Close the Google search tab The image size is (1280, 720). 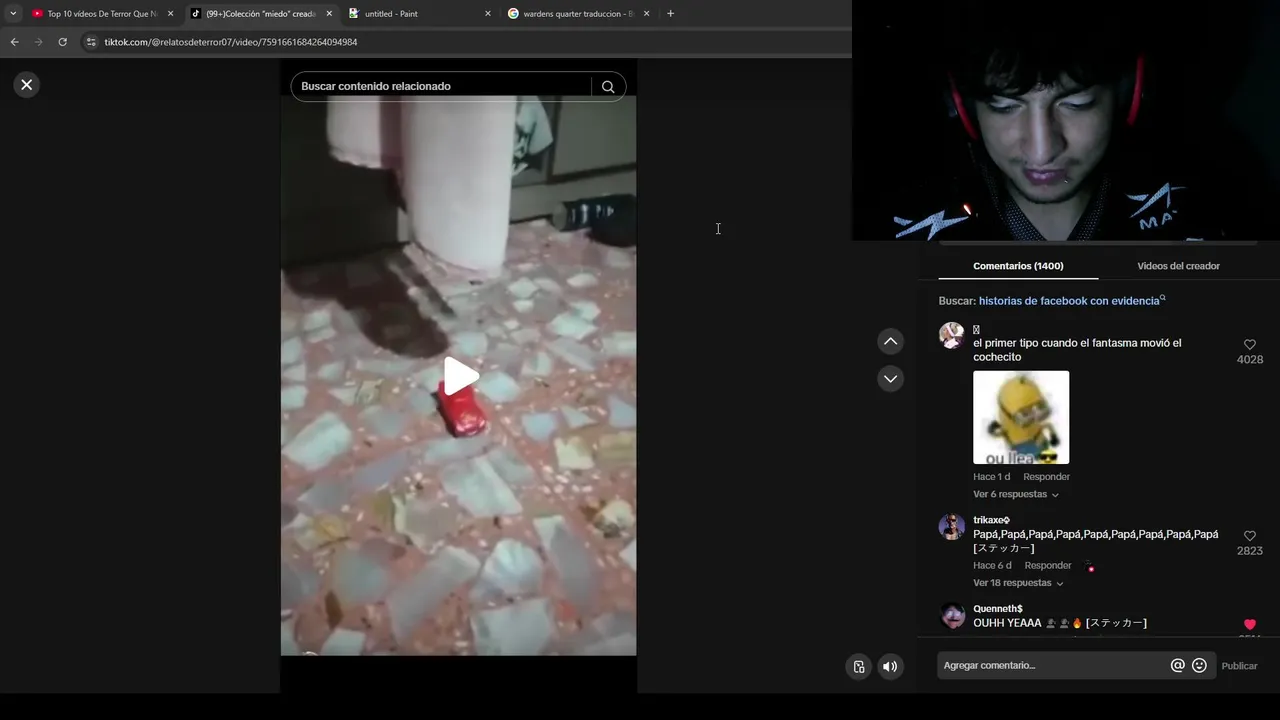tap(646, 14)
